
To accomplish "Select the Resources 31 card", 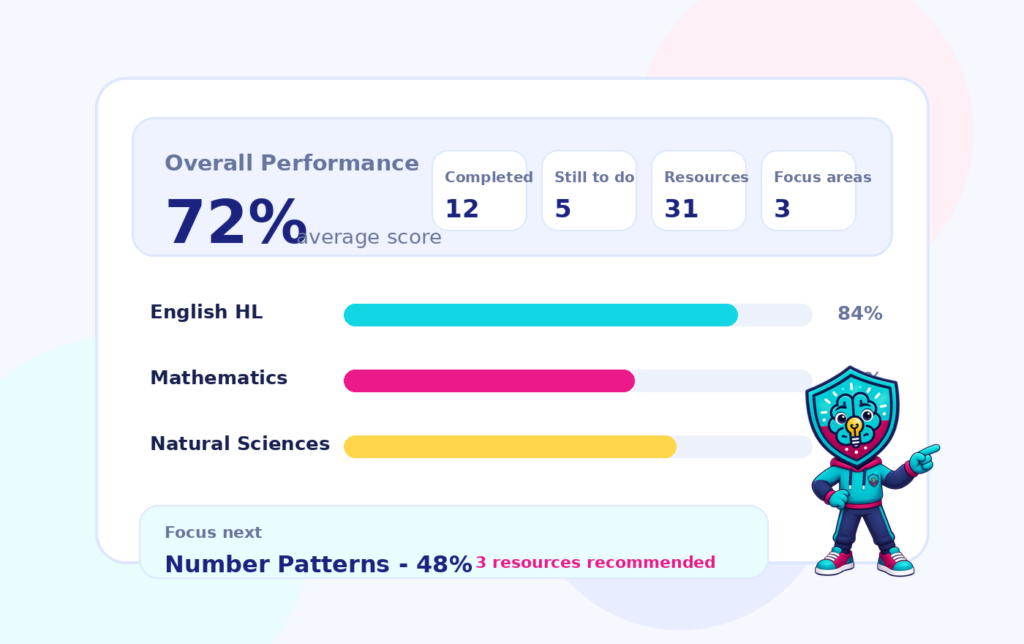I will click(699, 191).
